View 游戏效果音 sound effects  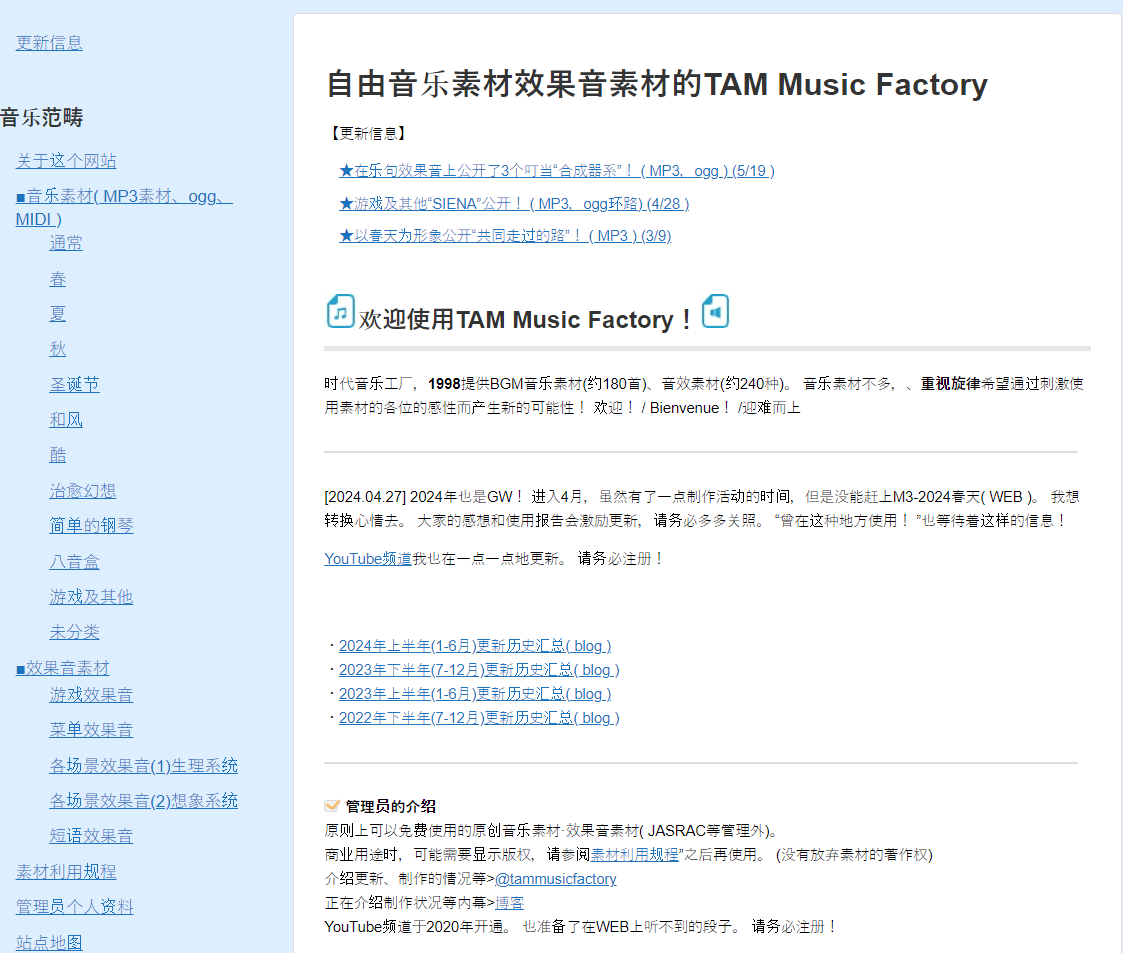coord(91,695)
